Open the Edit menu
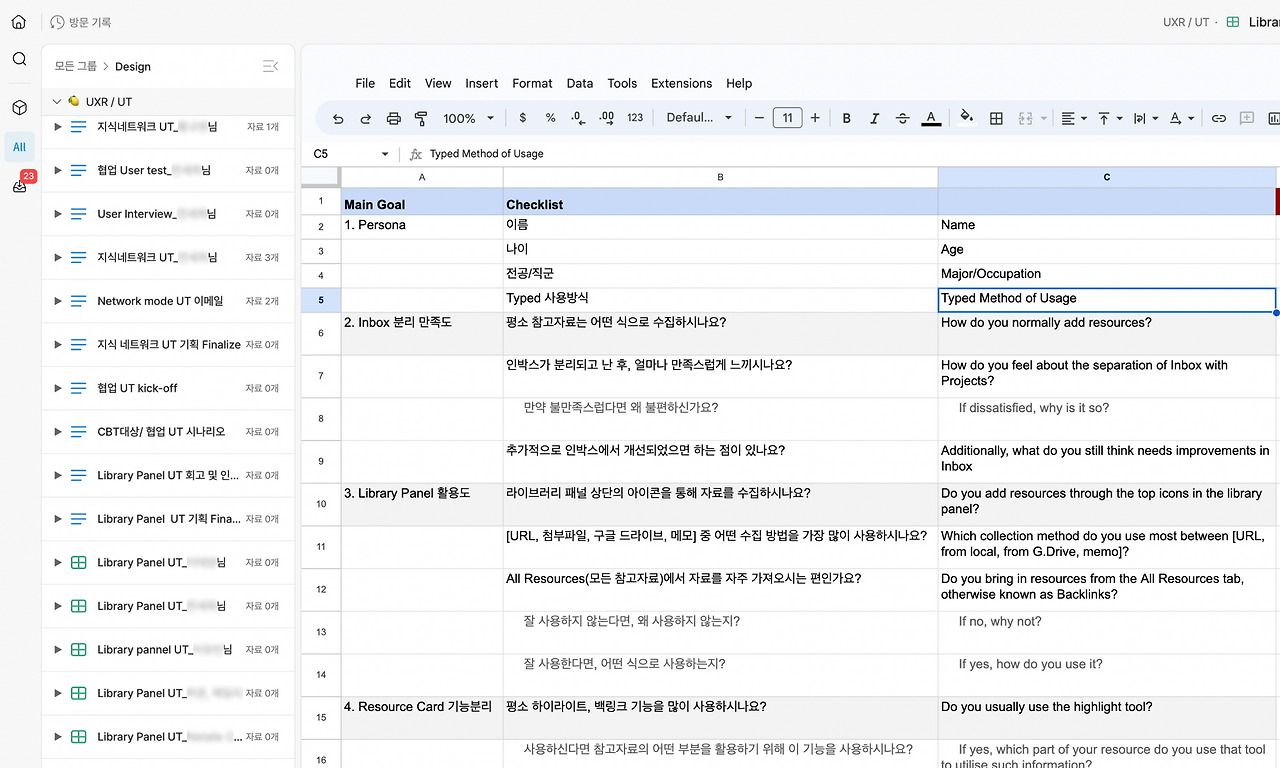Viewport: 1280px width, 768px height. coord(400,83)
